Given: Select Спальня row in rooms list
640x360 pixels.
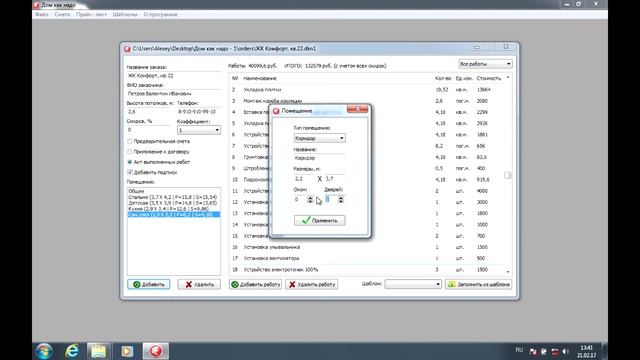Looking at the screenshot, I should pyautogui.click(x=173, y=197).
